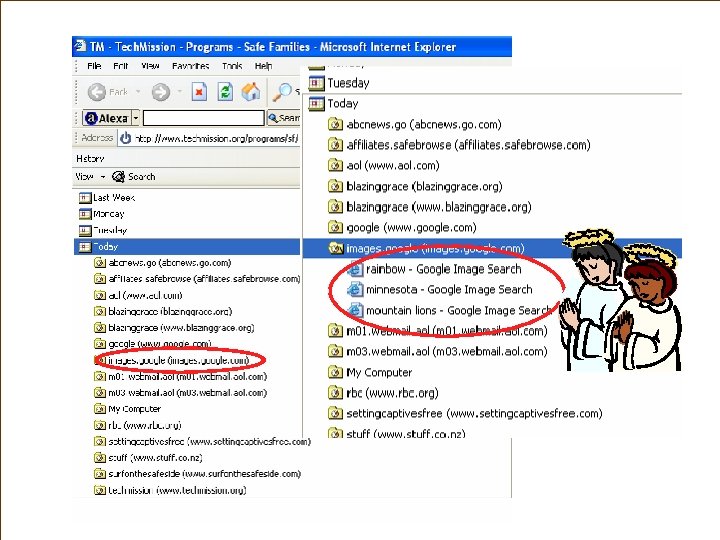Click the Alexa toolbar logo

point(107,118)
